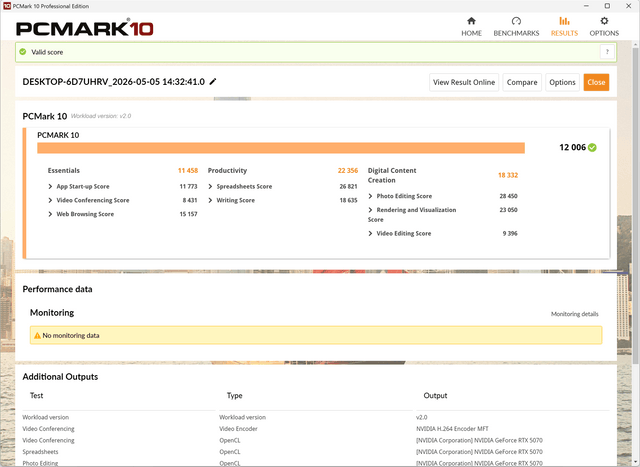This screenshot has width=640, height=467.
Task: Click the Performance data heading
Action: [58, 289]
